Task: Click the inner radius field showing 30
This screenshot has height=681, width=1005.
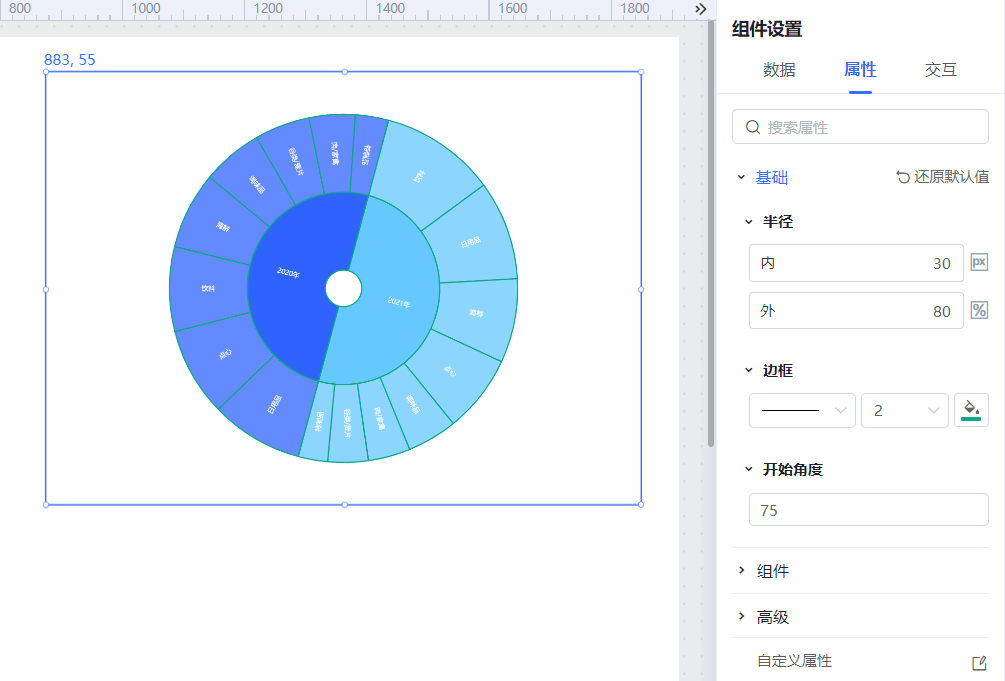Action: (x=856, y=263)
